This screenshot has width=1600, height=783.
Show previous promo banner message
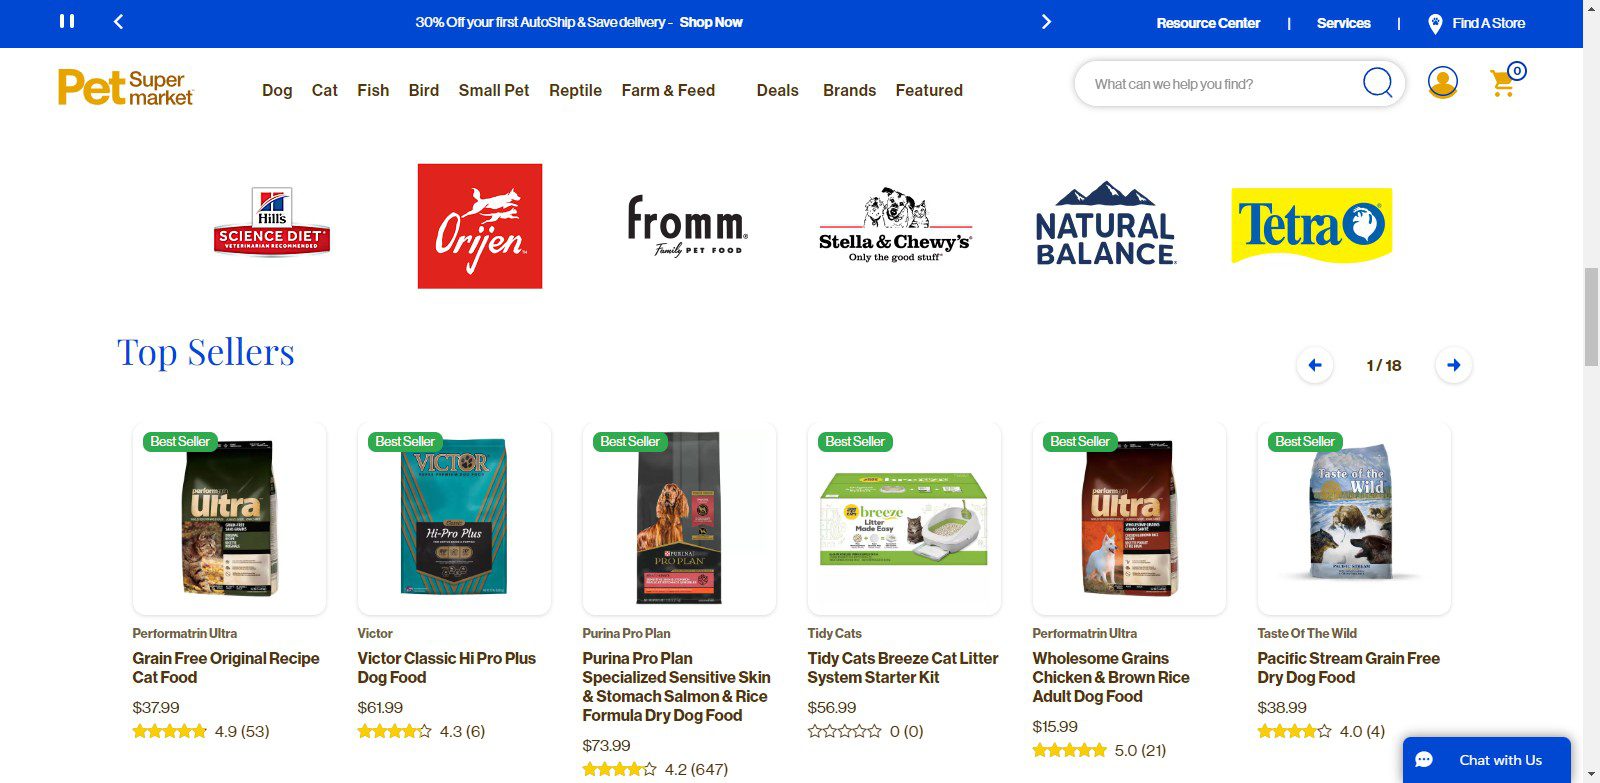(118, 21)
